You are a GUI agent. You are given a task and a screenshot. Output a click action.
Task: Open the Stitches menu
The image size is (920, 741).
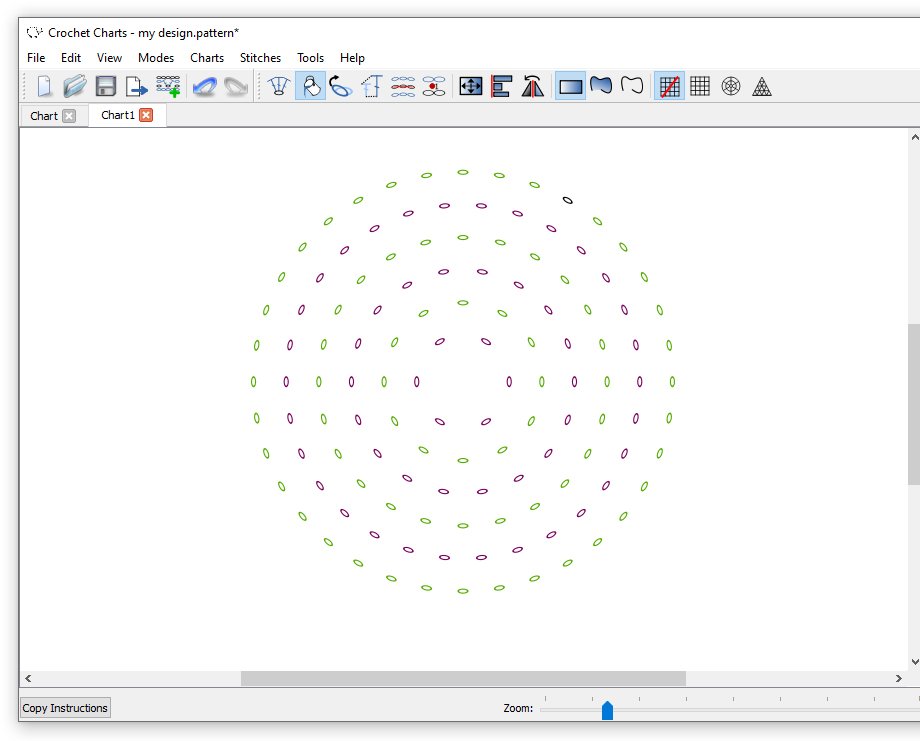pyautogui.click(x=260, y=57)
